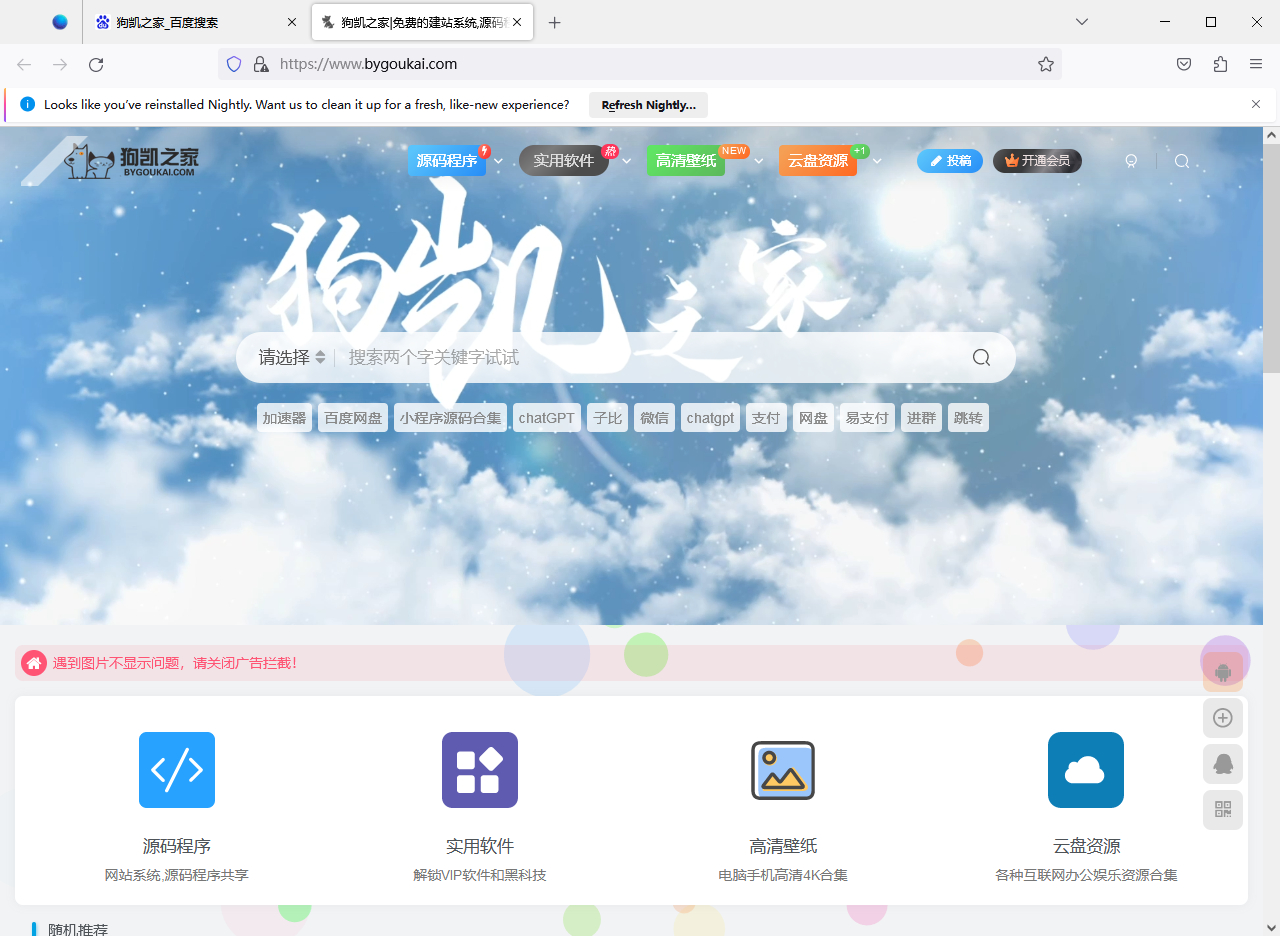
Task: Open a new browser tab
Action: pyautogui.click(x=555, y=22)
